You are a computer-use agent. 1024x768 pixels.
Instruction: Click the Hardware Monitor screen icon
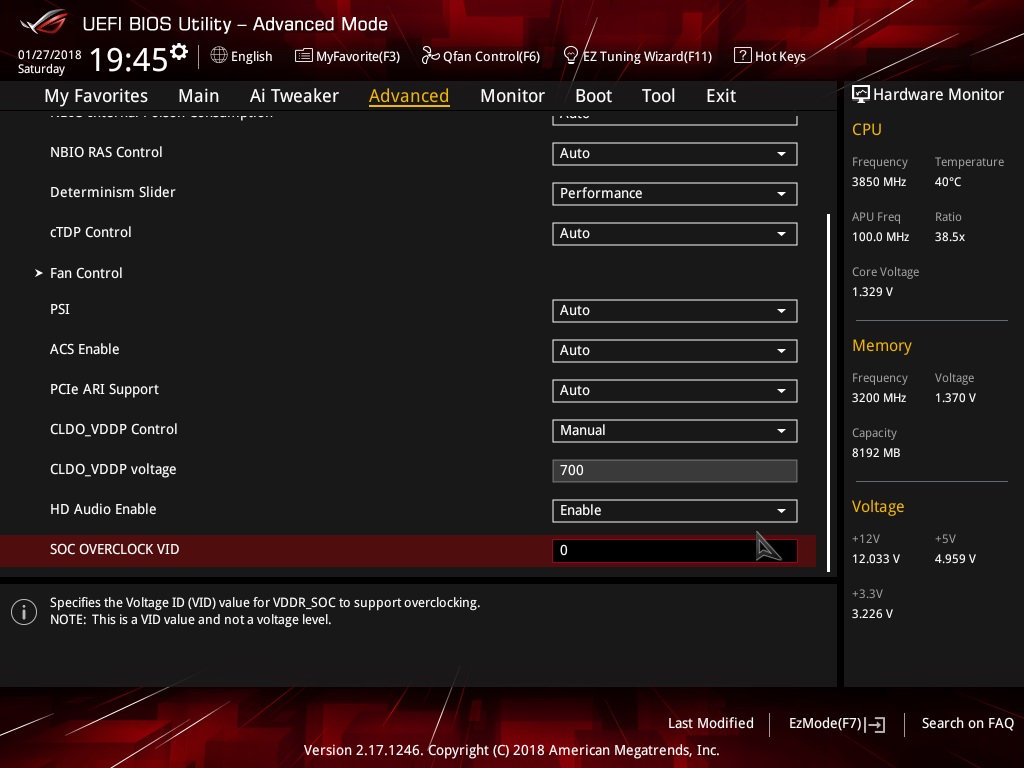pos(861,94)
